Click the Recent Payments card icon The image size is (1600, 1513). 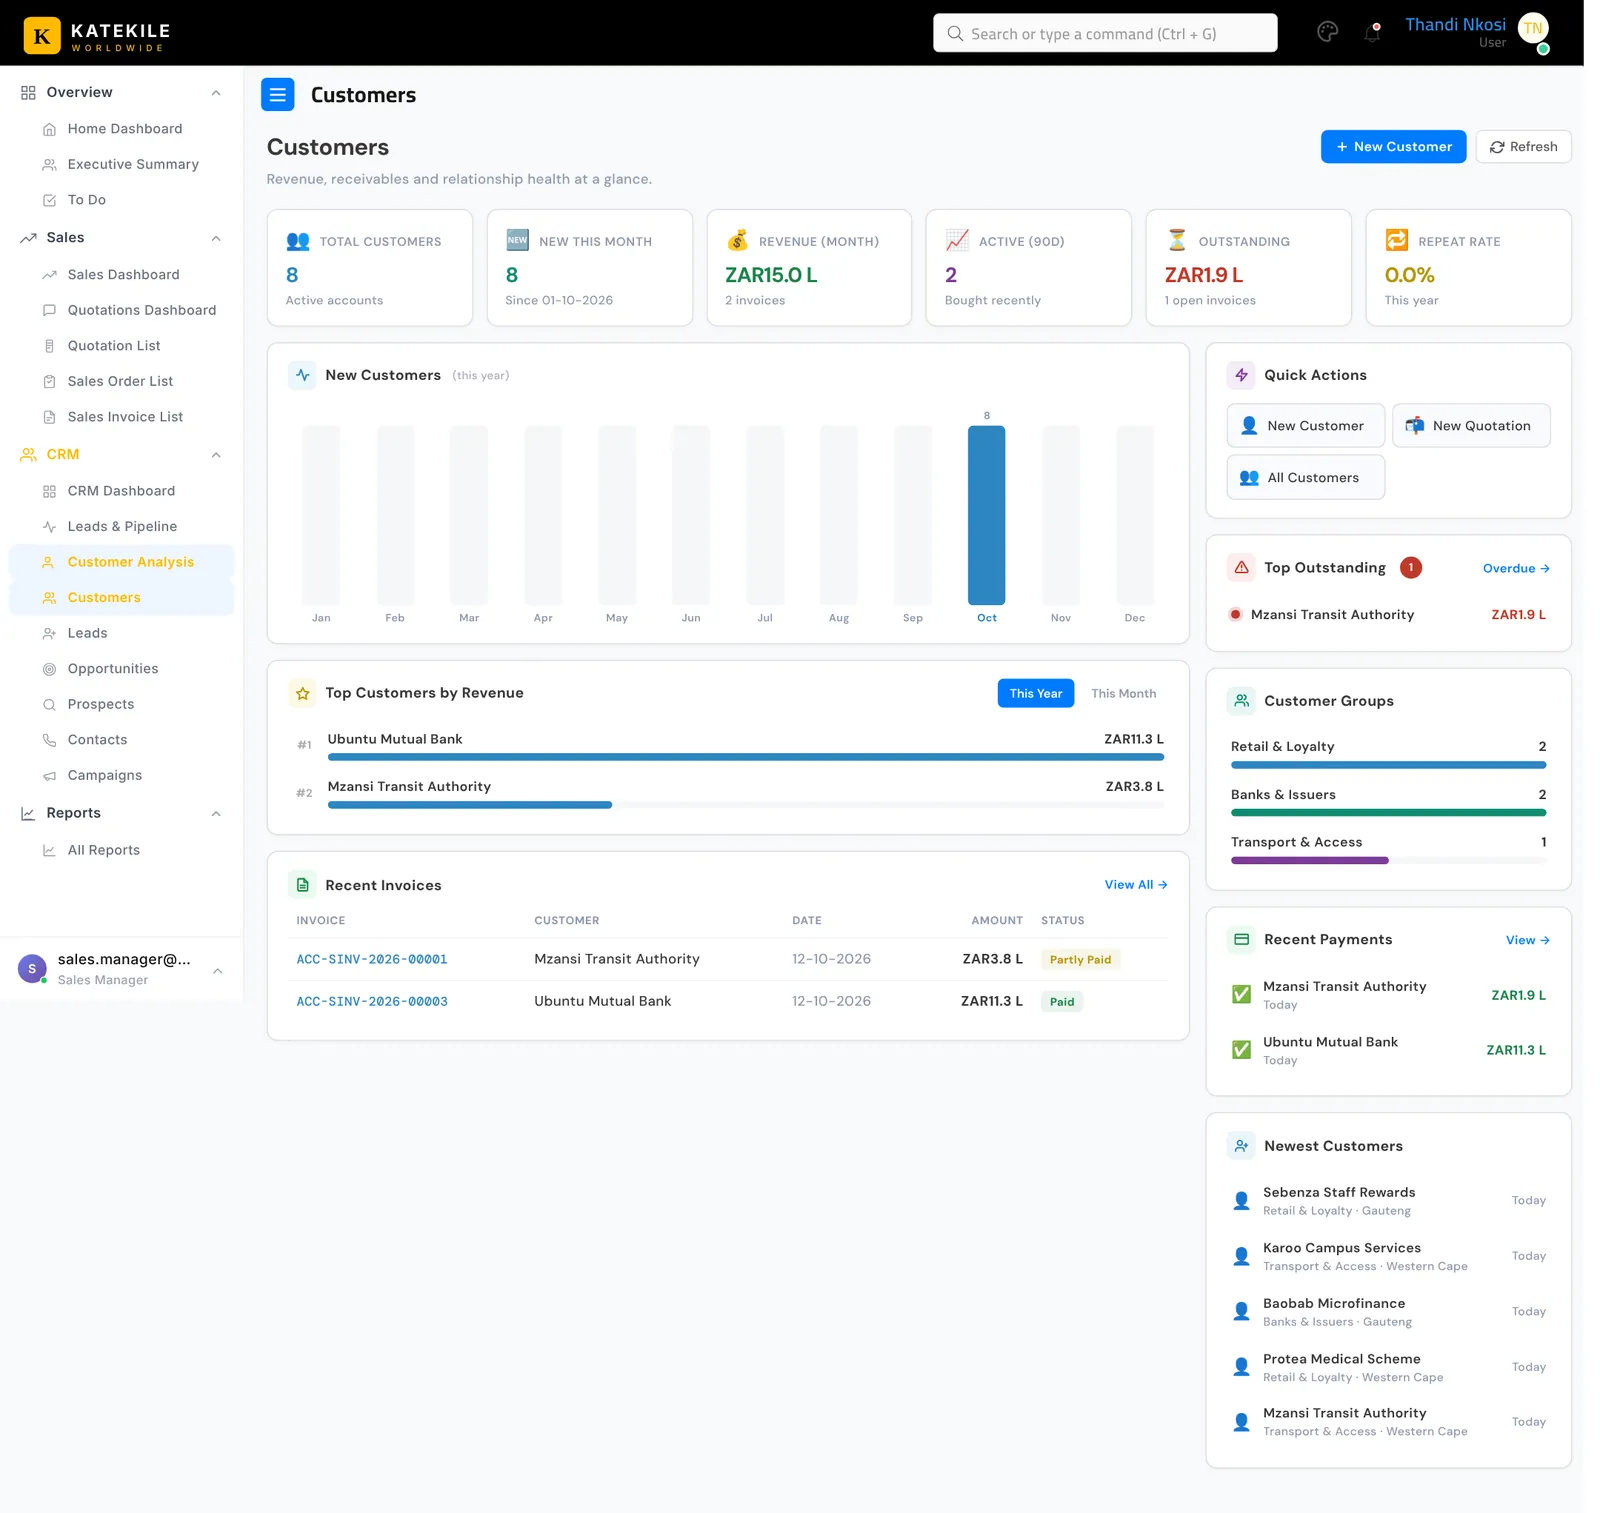1241,940
